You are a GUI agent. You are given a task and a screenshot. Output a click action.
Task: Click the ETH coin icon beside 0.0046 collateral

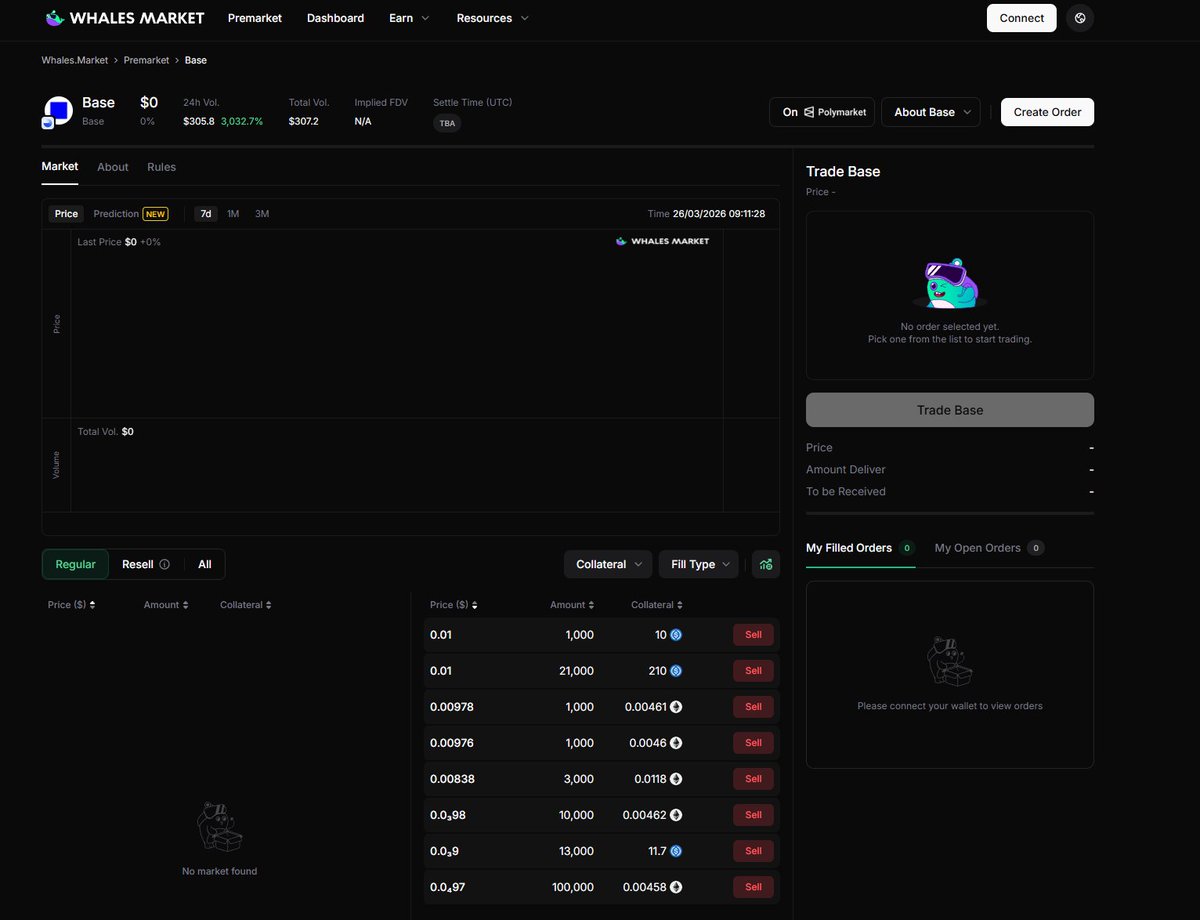[x=676, y=743]
